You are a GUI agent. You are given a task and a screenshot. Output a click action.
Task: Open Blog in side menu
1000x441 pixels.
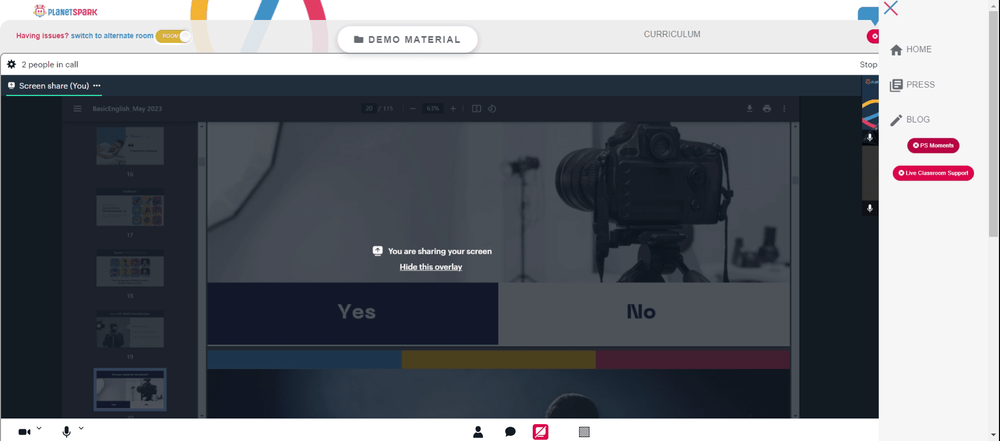(x=909, y=119)
